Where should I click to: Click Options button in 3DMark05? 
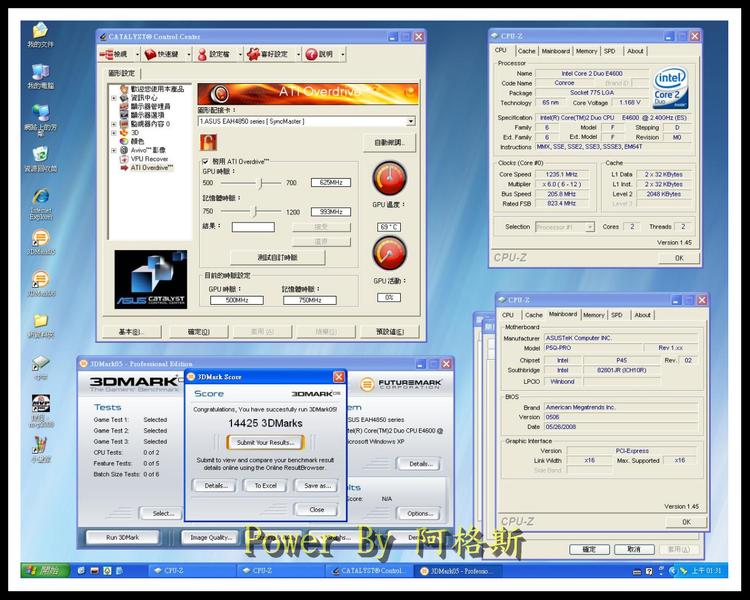tap(420, 513)
